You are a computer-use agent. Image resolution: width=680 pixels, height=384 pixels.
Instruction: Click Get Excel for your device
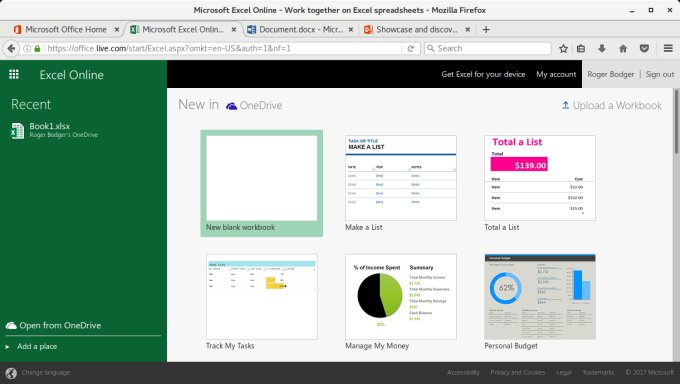point(483,74)
